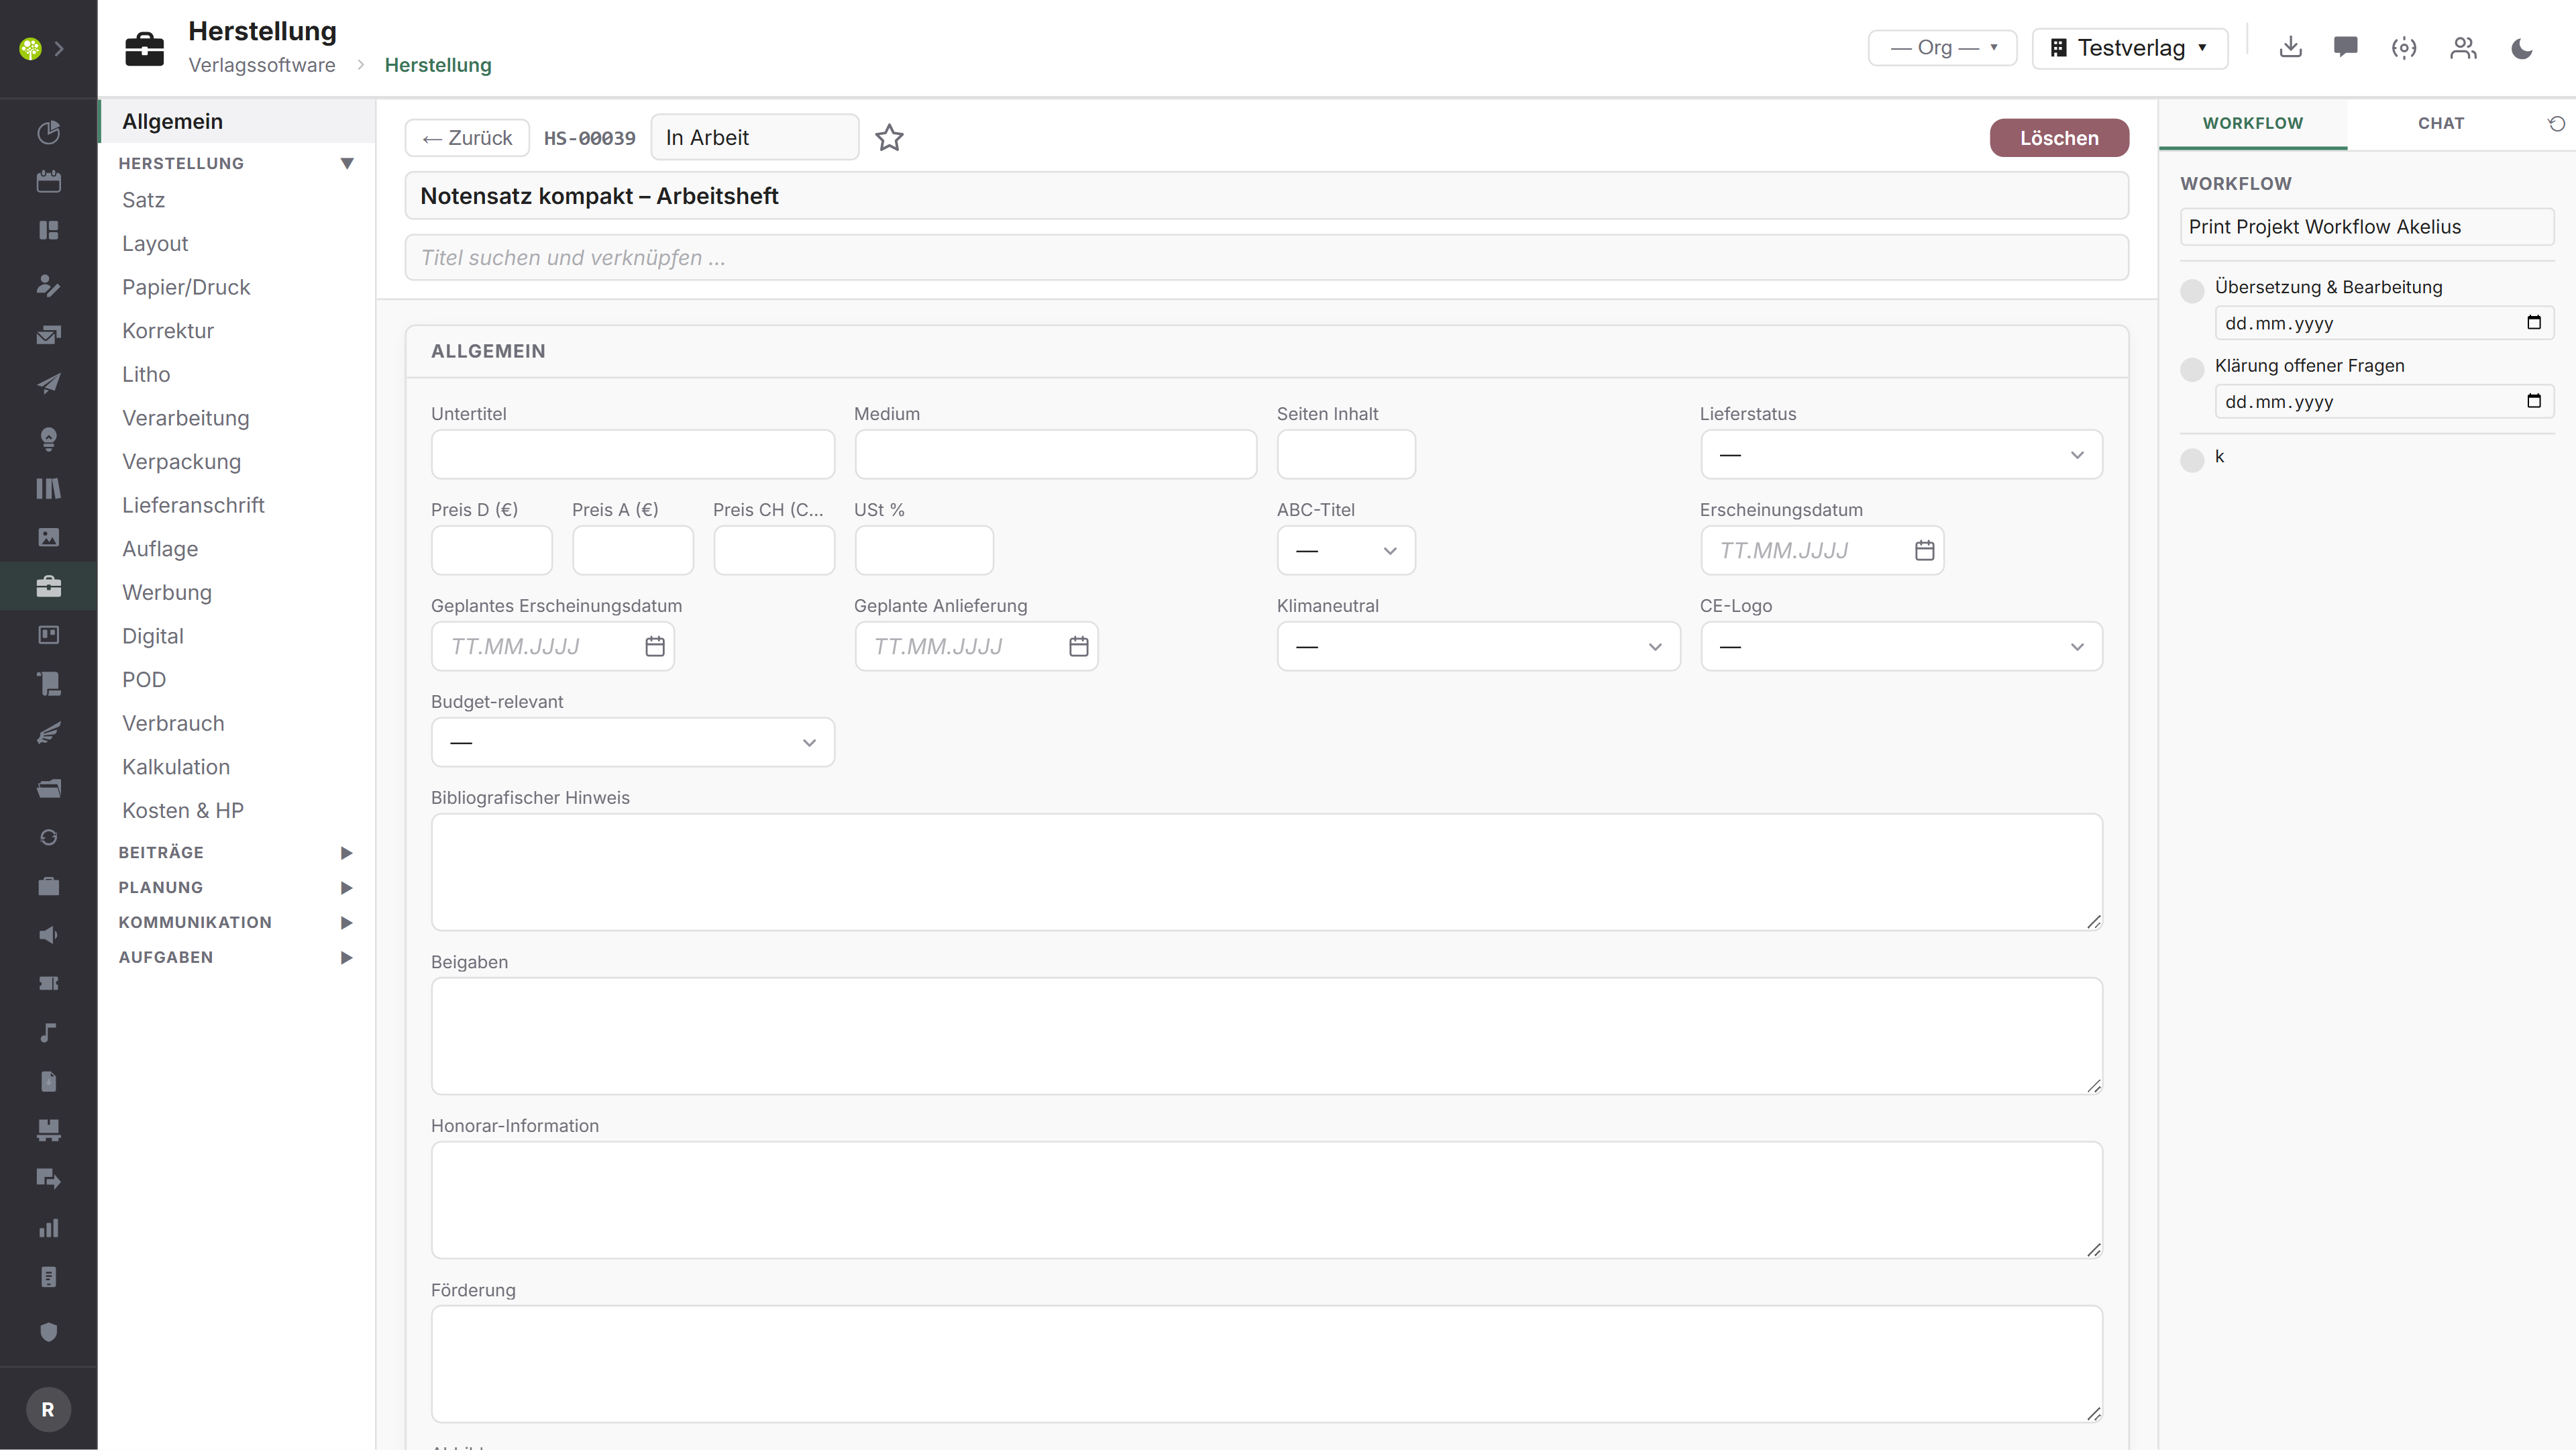The image size is (2576, 1450).
Task: Select Allgemein in the navigation
Action: click(x=237, y=121)
